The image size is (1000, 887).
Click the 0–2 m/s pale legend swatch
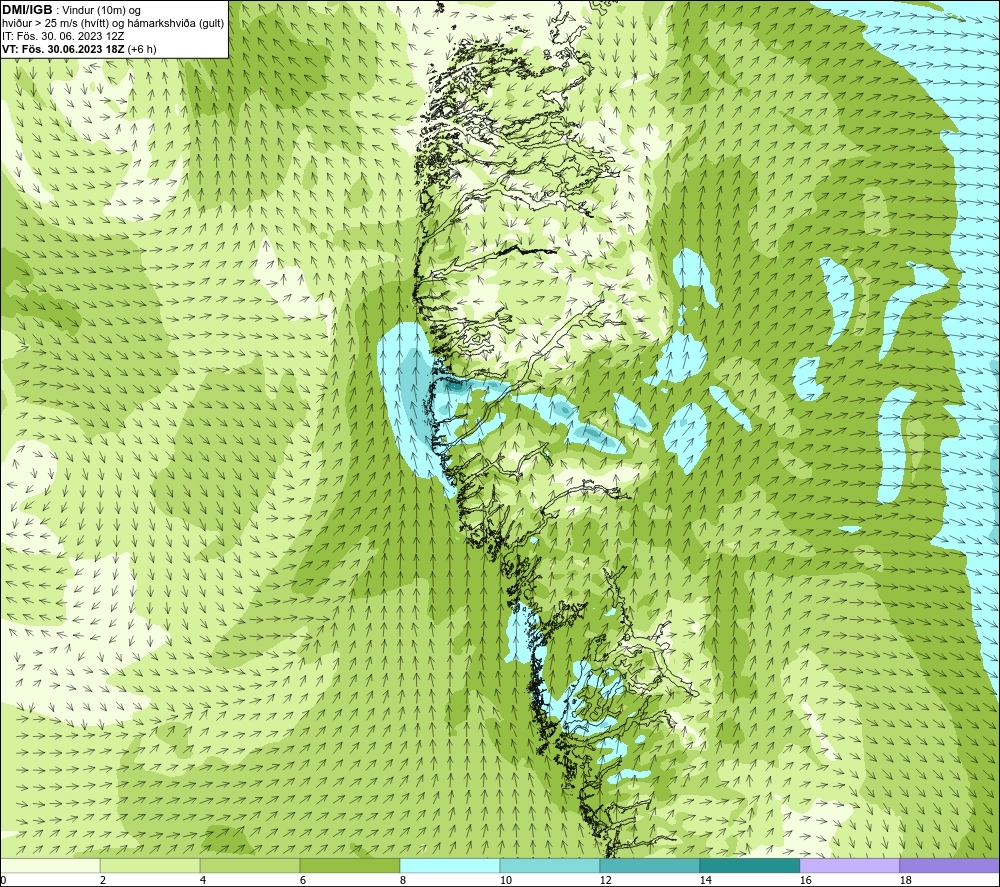pos(50,866)
